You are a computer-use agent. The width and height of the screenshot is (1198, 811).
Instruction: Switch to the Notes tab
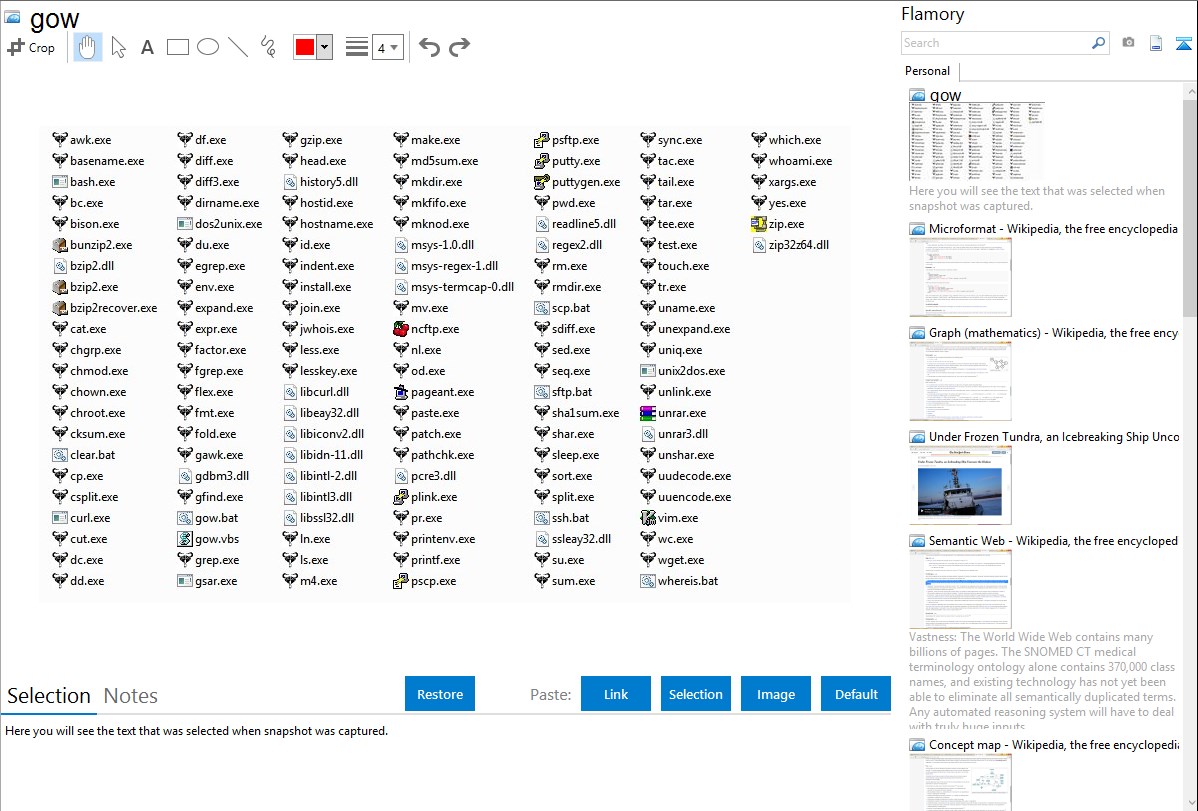[x=131, y=696]
